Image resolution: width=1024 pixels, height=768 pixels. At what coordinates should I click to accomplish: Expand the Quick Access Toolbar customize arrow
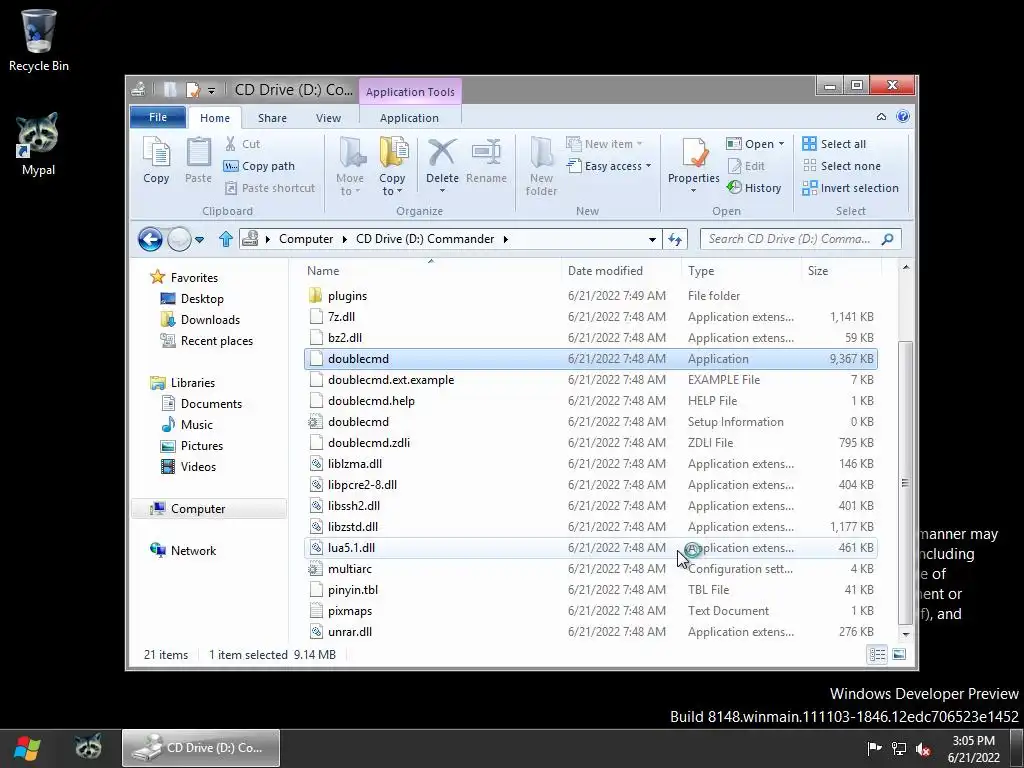click(x=211, y=90)
